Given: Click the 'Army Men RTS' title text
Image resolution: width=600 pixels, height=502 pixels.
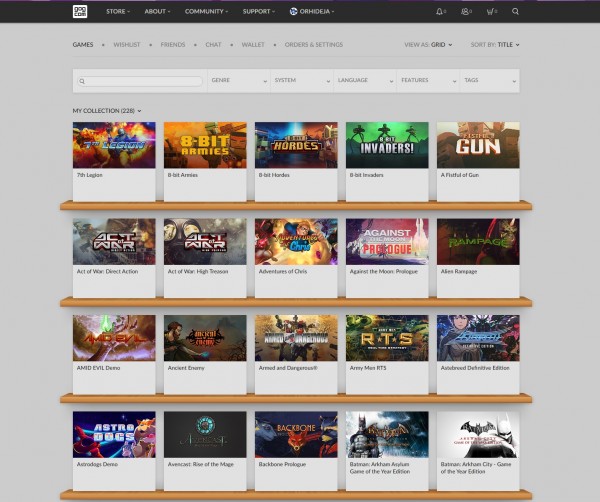Looking at the screenshot, I should point(368,368).
